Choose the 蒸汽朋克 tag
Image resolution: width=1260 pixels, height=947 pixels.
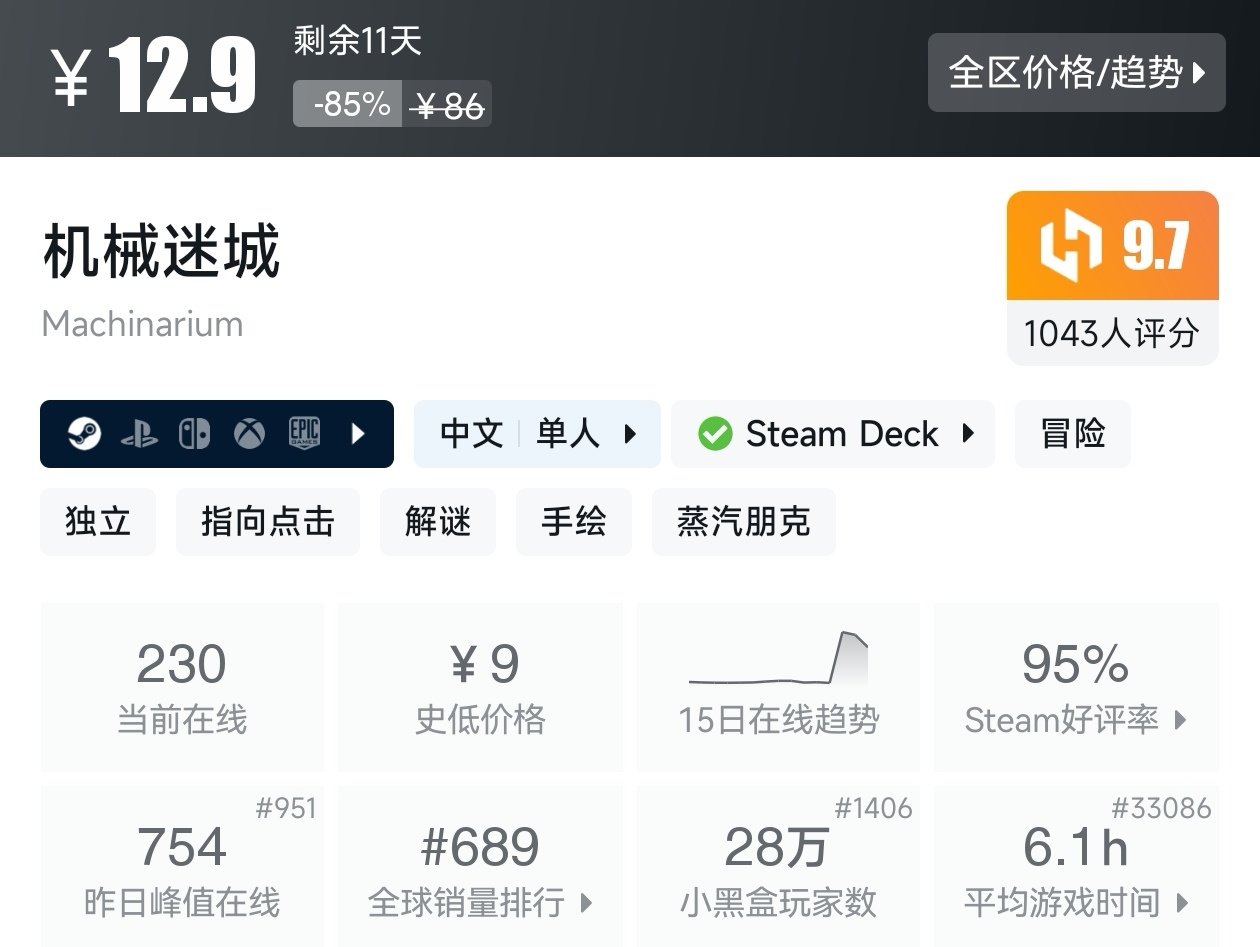pos(743,522)
